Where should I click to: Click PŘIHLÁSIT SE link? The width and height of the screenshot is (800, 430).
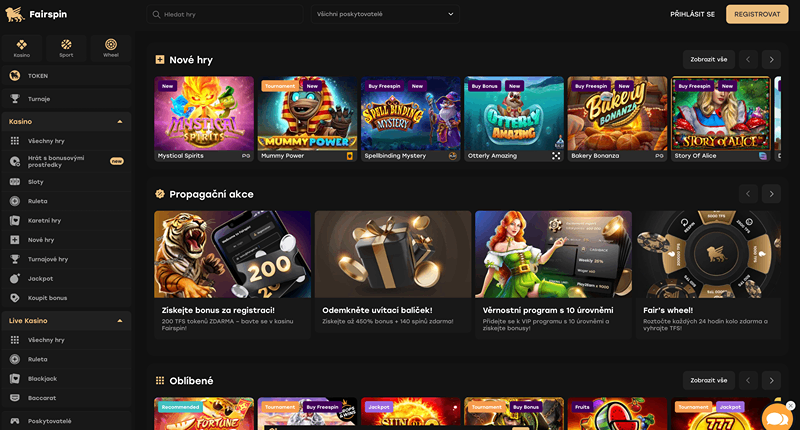tap(692, 14)
